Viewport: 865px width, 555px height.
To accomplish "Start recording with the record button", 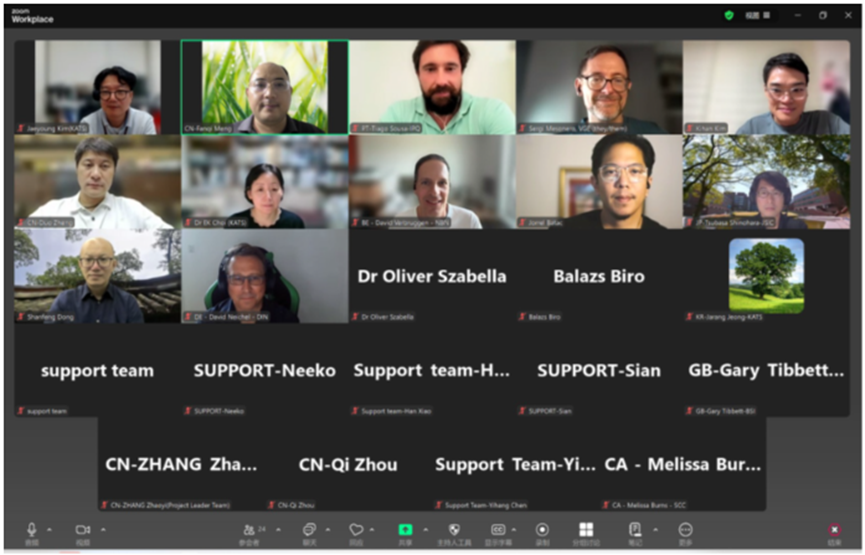I will 542,530.
